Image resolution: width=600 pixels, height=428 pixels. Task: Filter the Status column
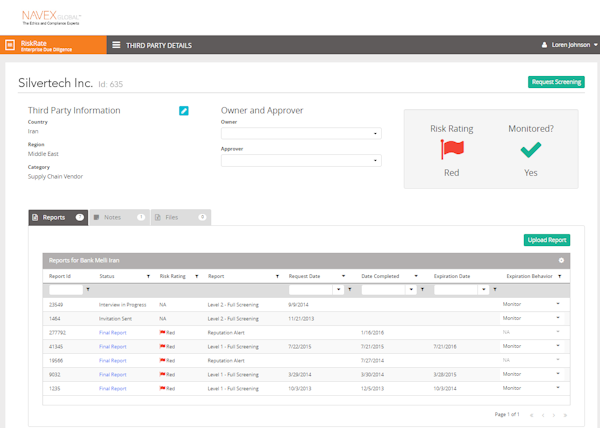tap(148, 276)
